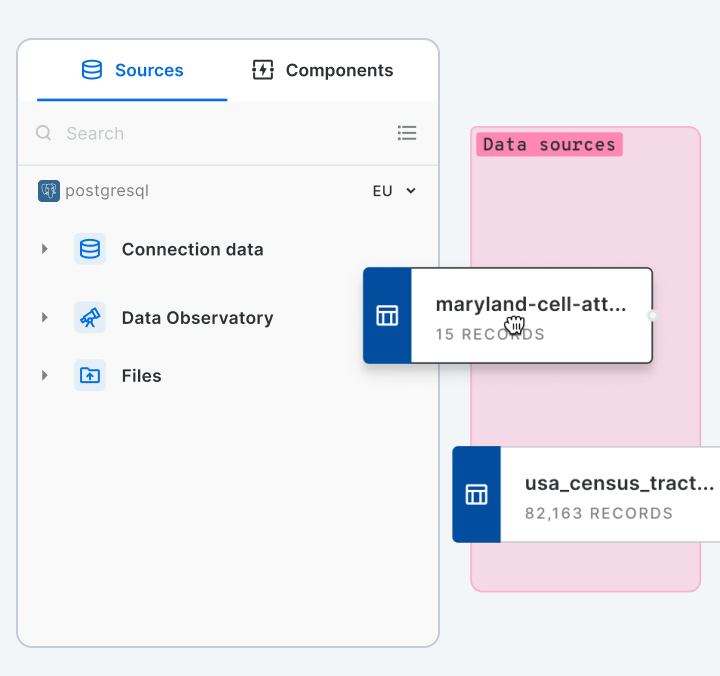Click the postgresql elephant logo icon
The image size is (720, 676).
click(49, 191)
